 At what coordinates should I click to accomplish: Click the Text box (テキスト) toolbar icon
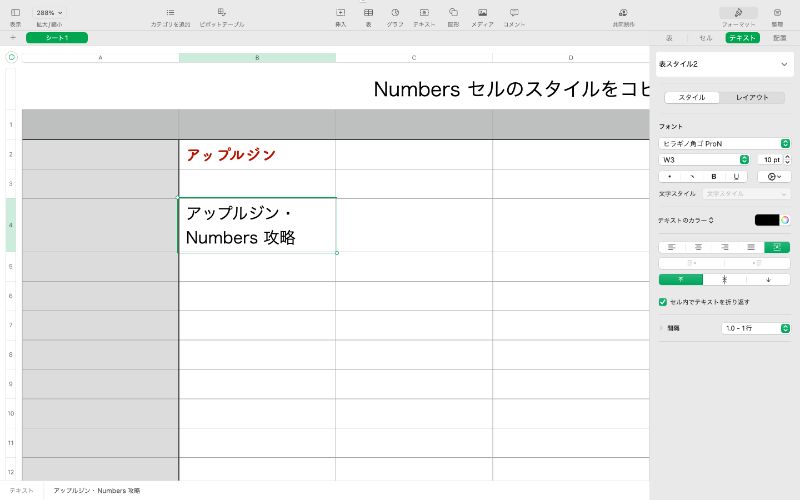tap(424, 12)
